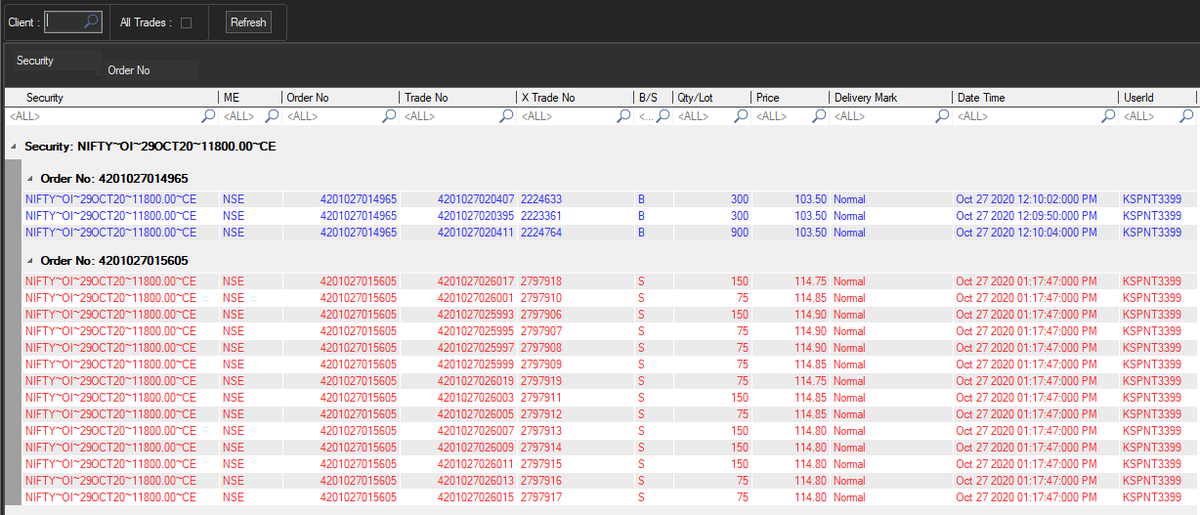1200x515 pixels.
Task: Click filter search icon in ME column
Action: tap(270, 116)
